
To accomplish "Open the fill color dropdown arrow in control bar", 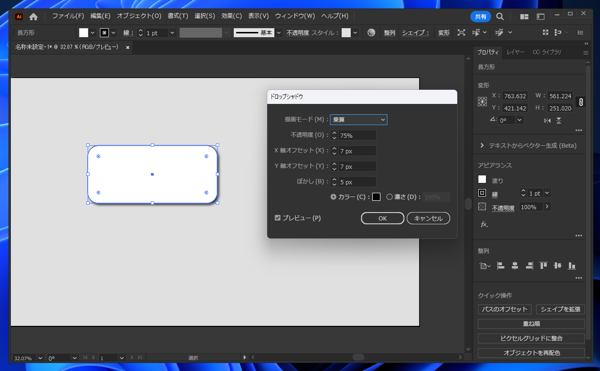I will click(x=92, y=33).
